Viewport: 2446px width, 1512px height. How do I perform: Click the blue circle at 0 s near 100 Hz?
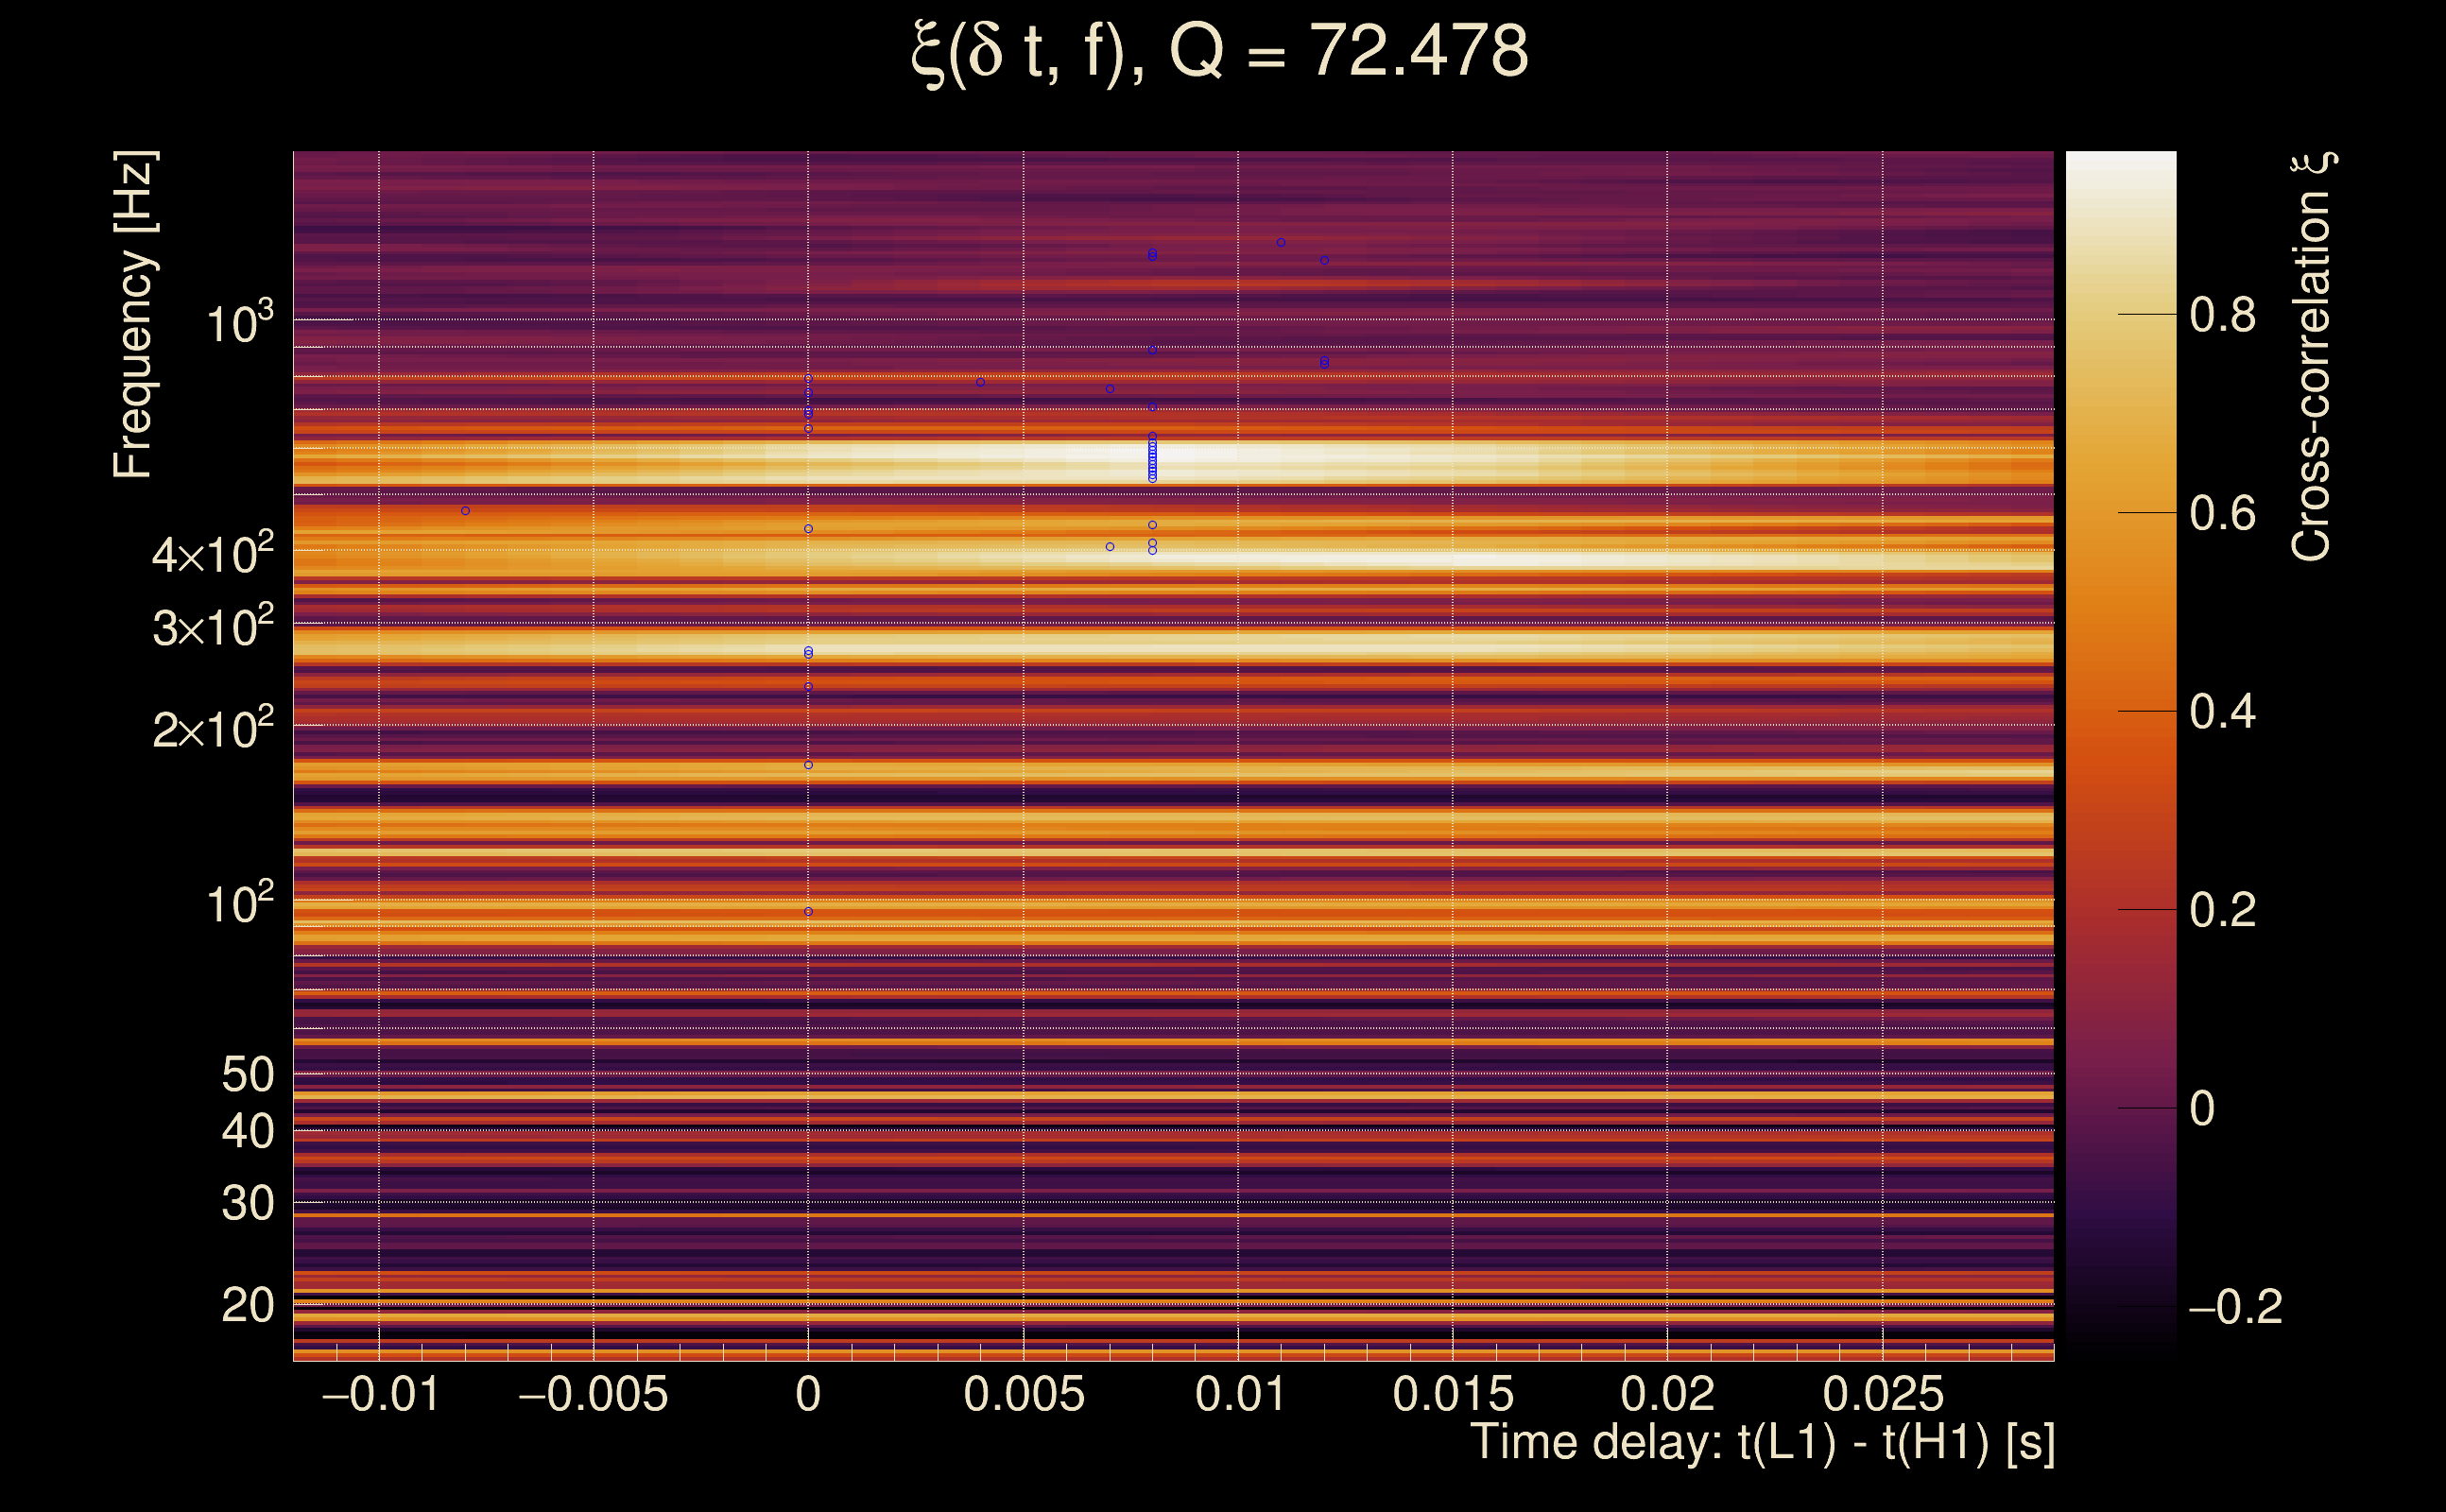pyautogui.click(x=808, y=912)
